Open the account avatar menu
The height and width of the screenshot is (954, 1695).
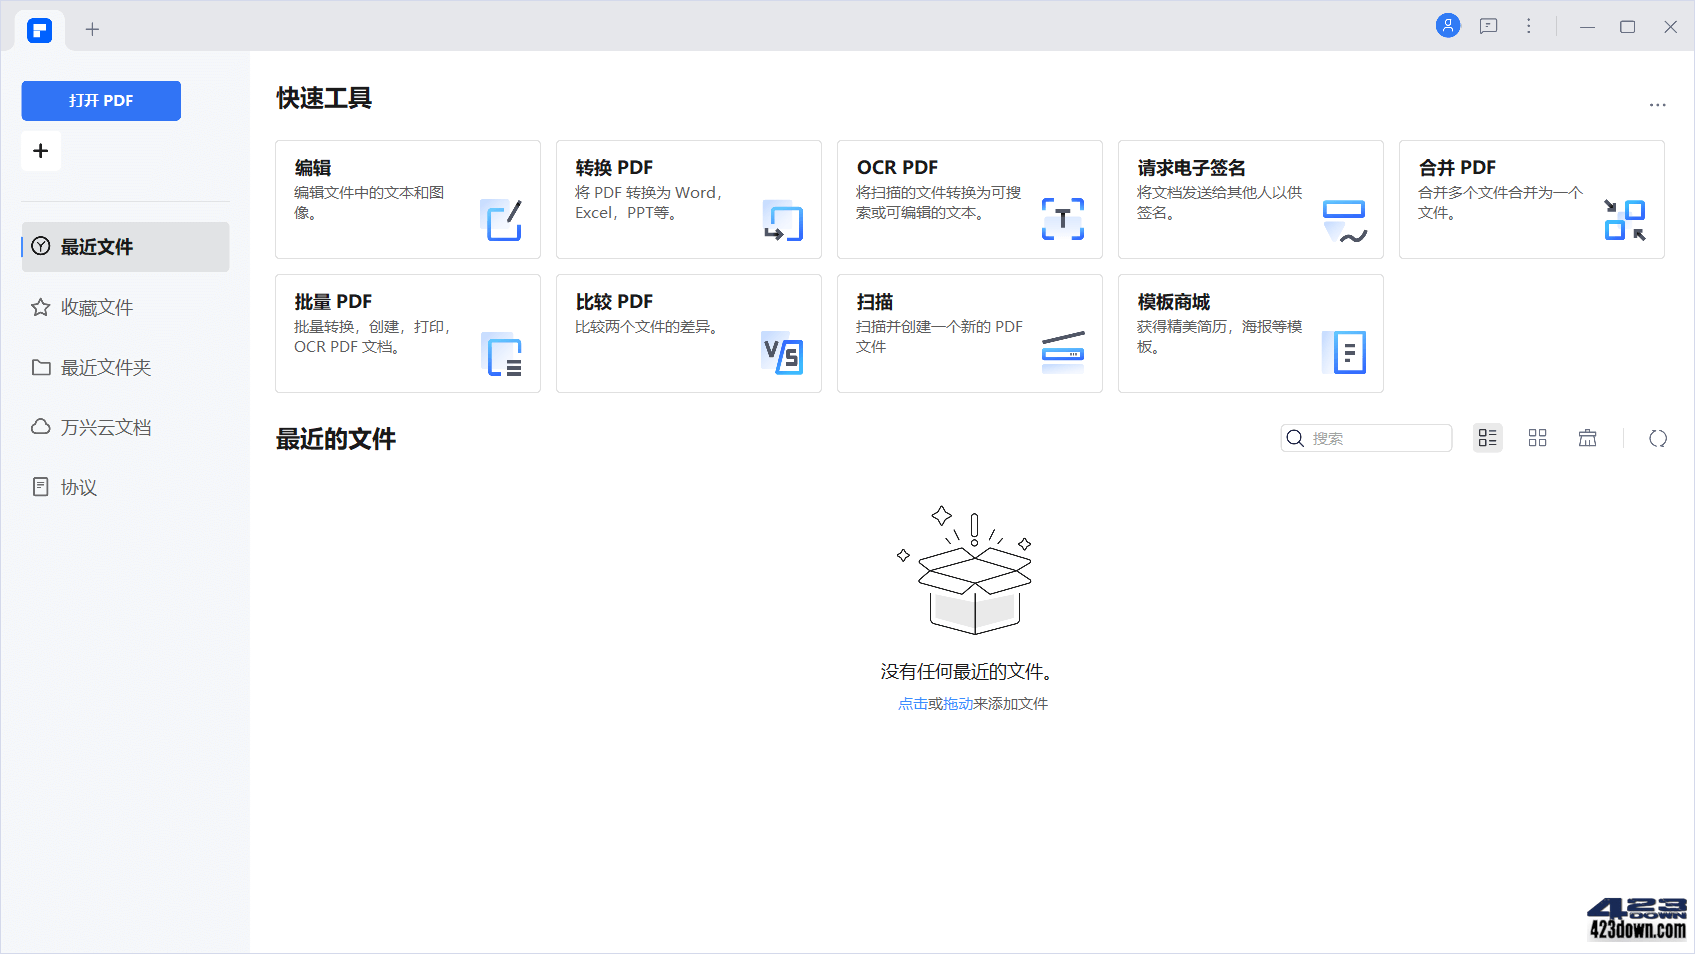tap(1447, 26)
